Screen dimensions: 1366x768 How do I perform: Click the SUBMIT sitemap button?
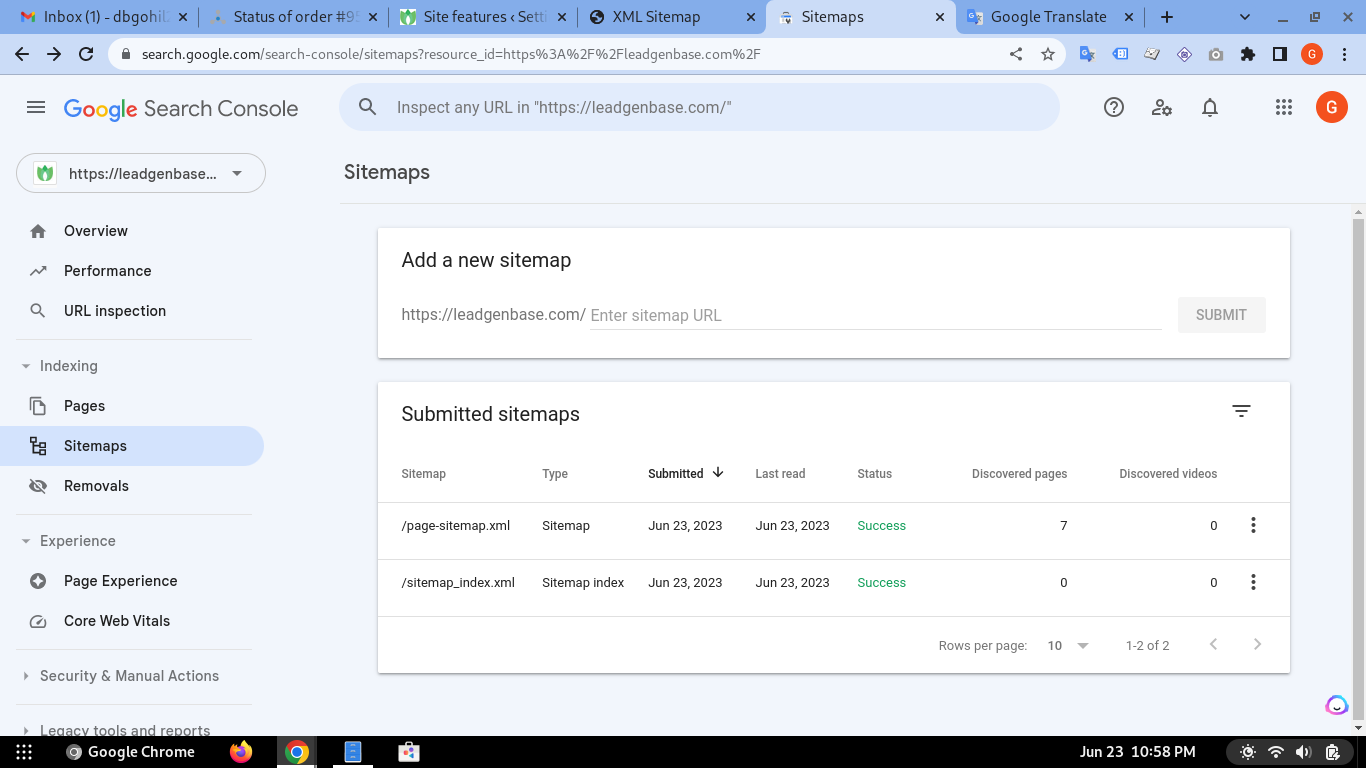(x=1221, y=315)
